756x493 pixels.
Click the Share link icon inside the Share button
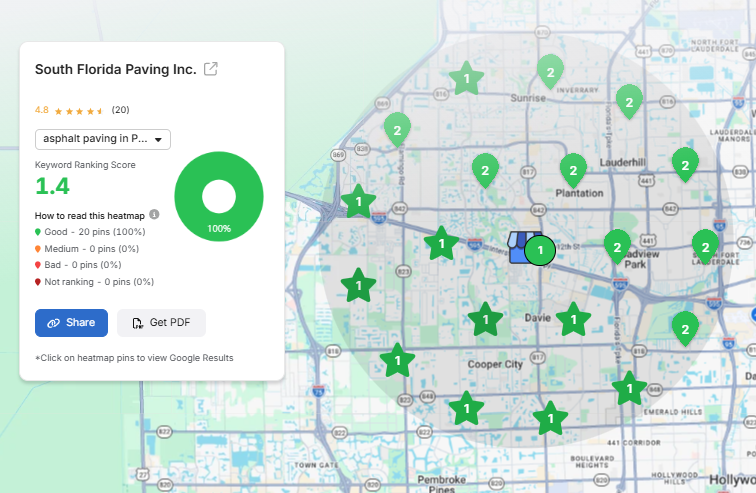point(53,323)
